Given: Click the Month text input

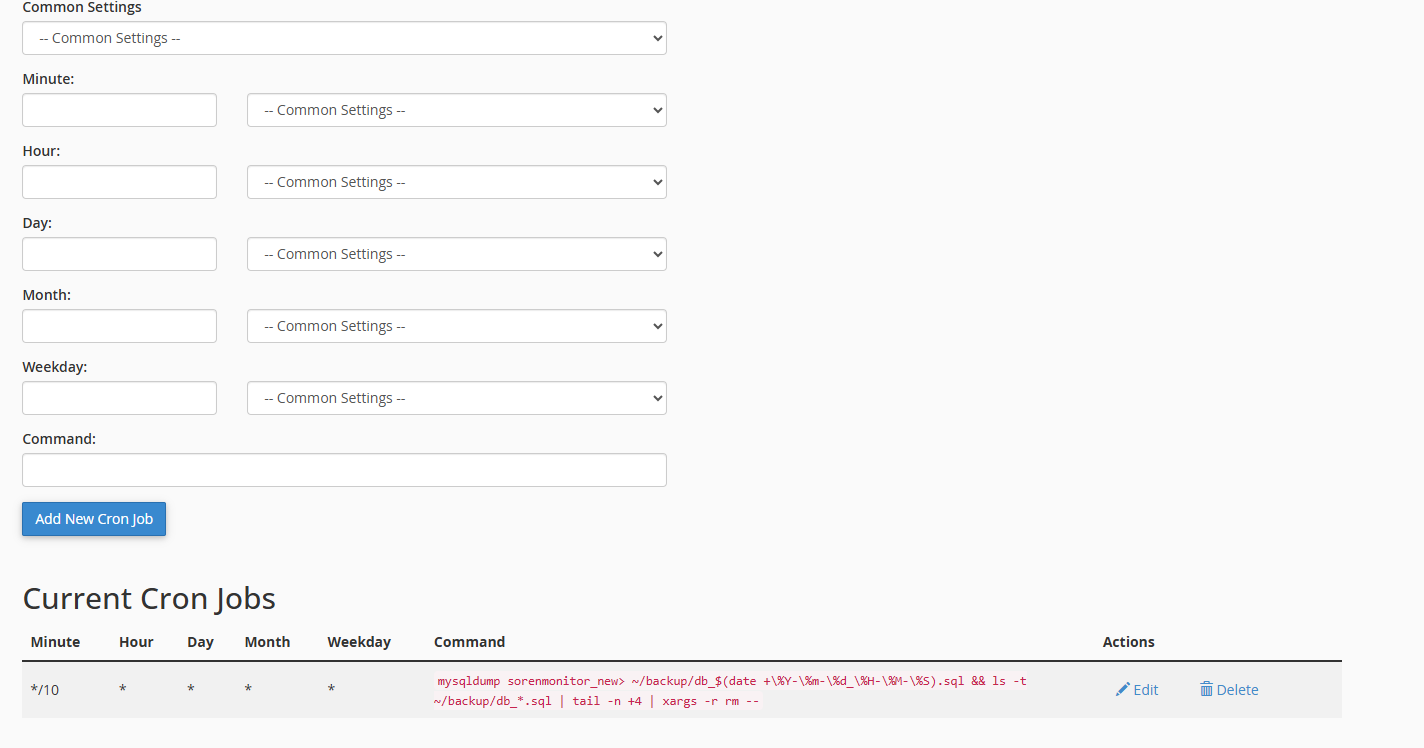Looking at the screenshot, I should (119, 326).
